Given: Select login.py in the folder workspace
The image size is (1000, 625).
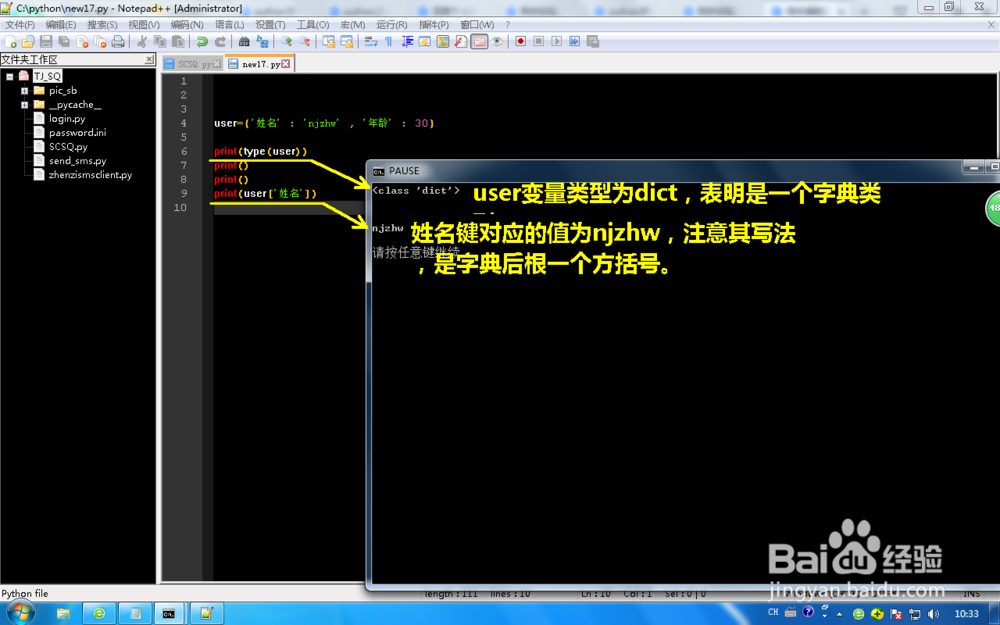Looking at the screenshot, I should 68,118.
